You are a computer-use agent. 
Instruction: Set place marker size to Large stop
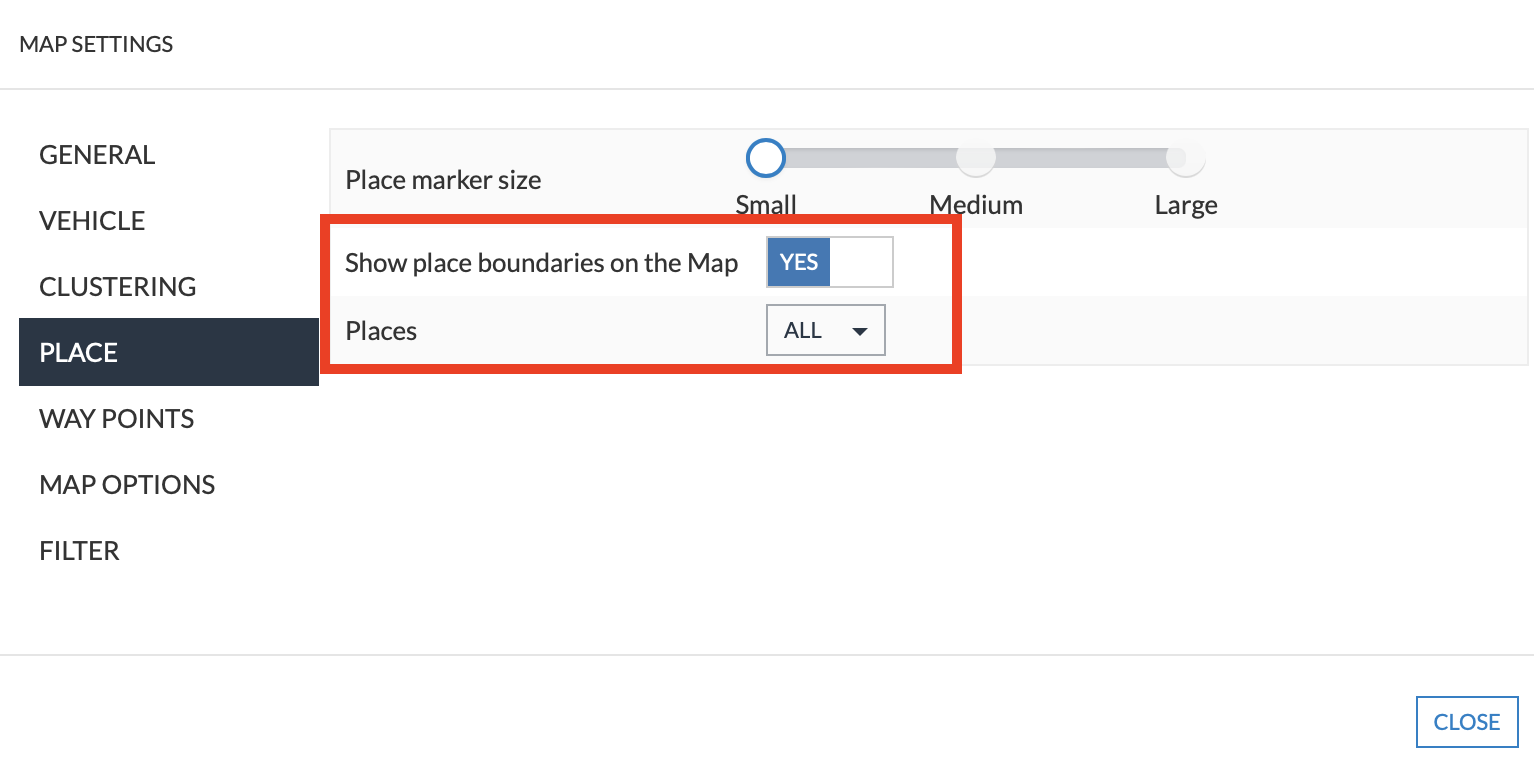[1186, 157]
